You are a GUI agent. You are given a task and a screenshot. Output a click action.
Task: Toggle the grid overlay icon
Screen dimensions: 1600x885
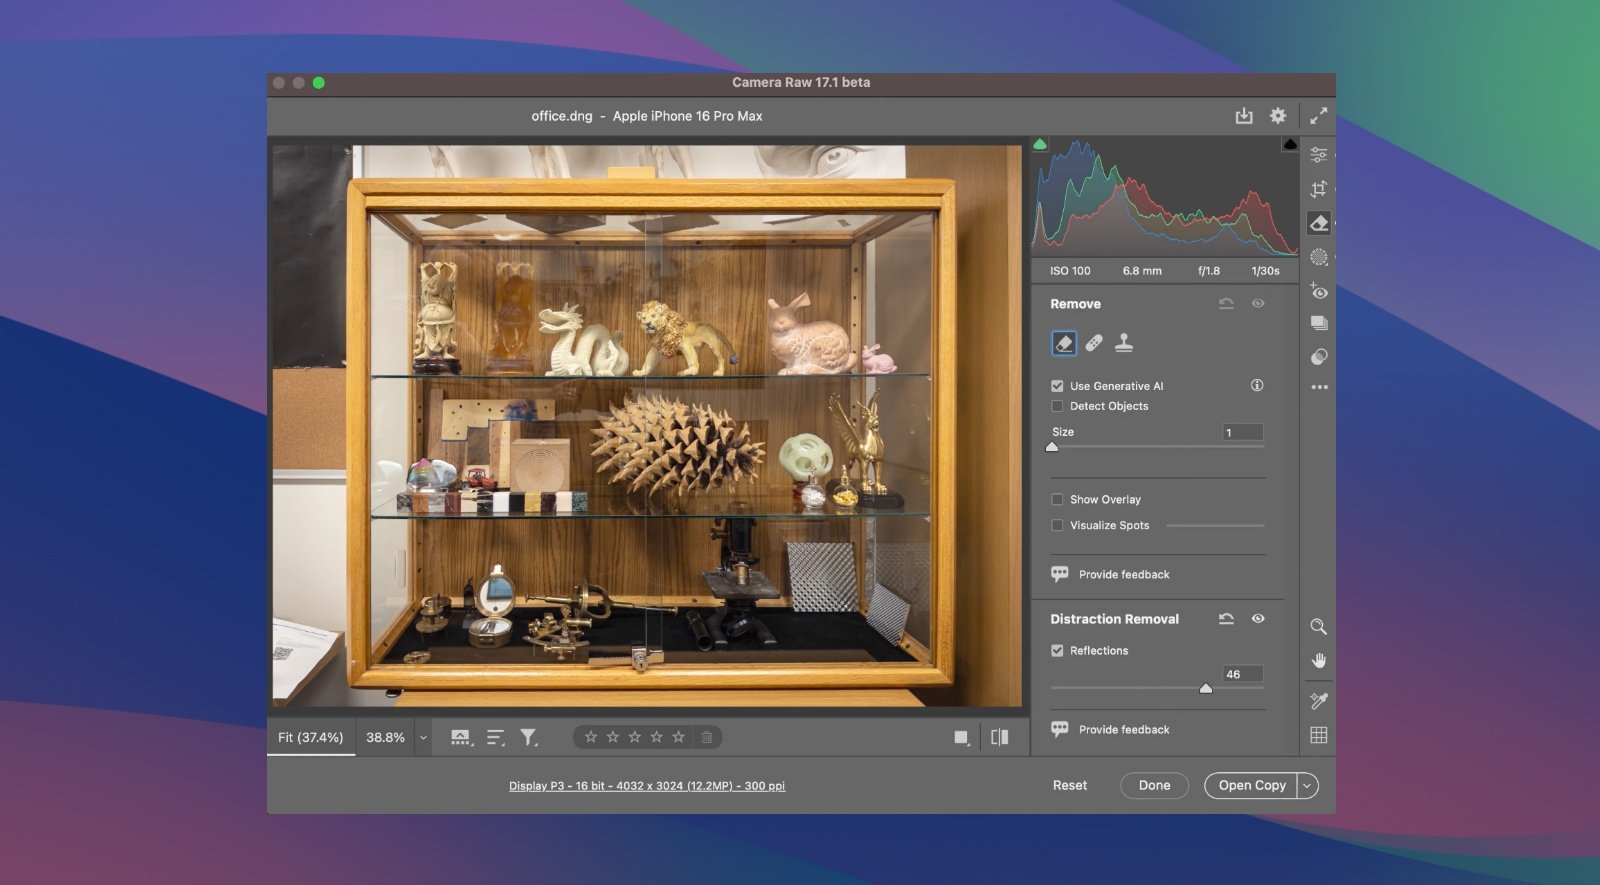pos(1319,735)
